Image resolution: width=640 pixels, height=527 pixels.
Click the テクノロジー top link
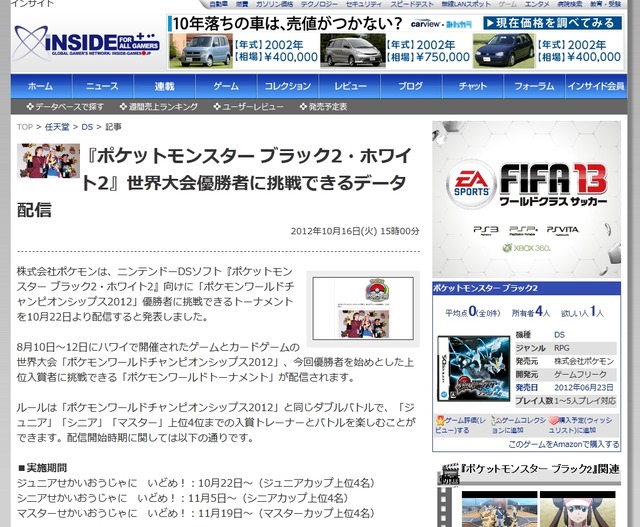click(x=319, y=4)
